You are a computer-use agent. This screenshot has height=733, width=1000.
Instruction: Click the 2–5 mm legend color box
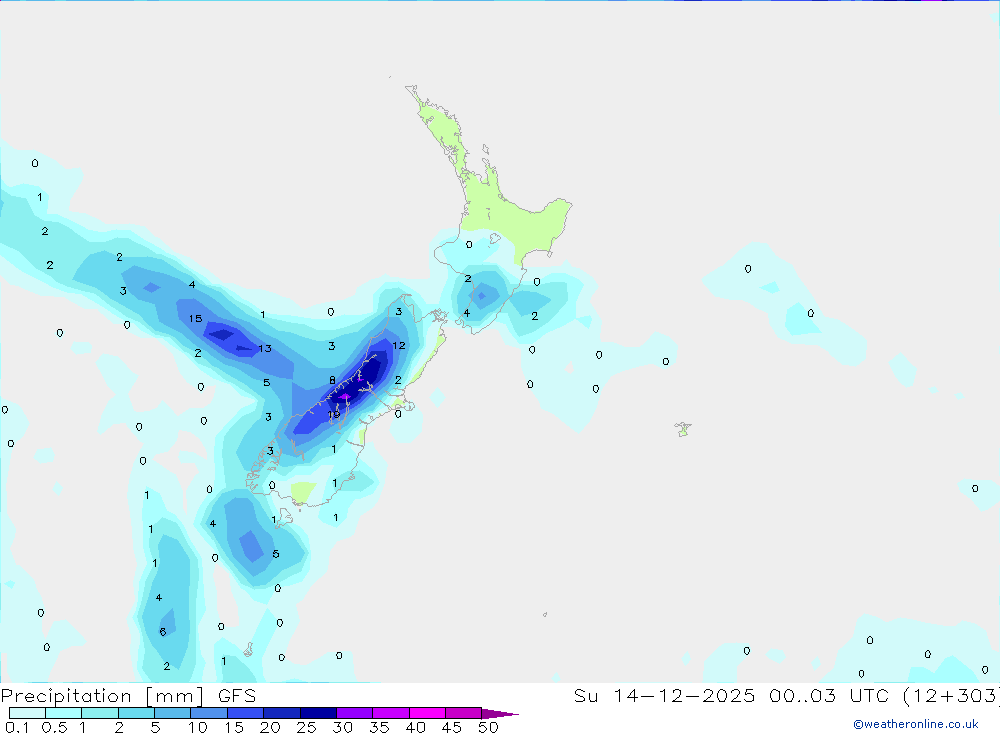click(136, 713)
